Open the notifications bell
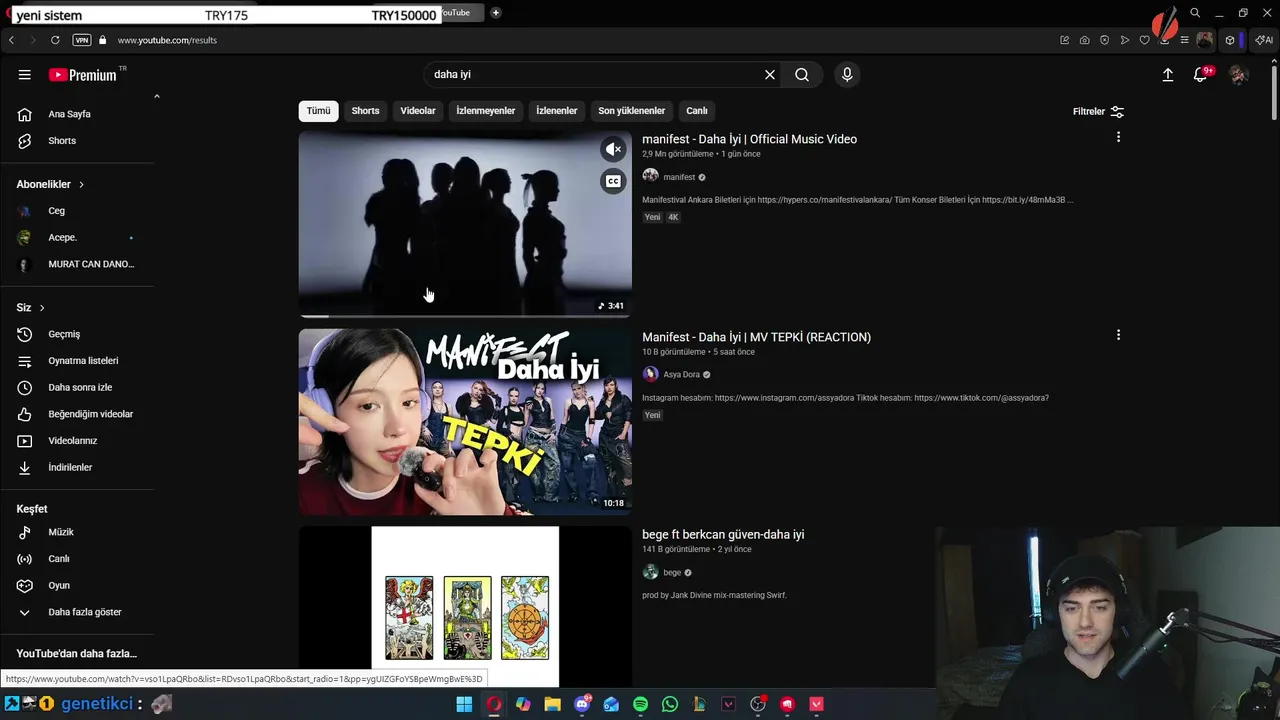The image size is (1280, 720). click(1201, 75)
